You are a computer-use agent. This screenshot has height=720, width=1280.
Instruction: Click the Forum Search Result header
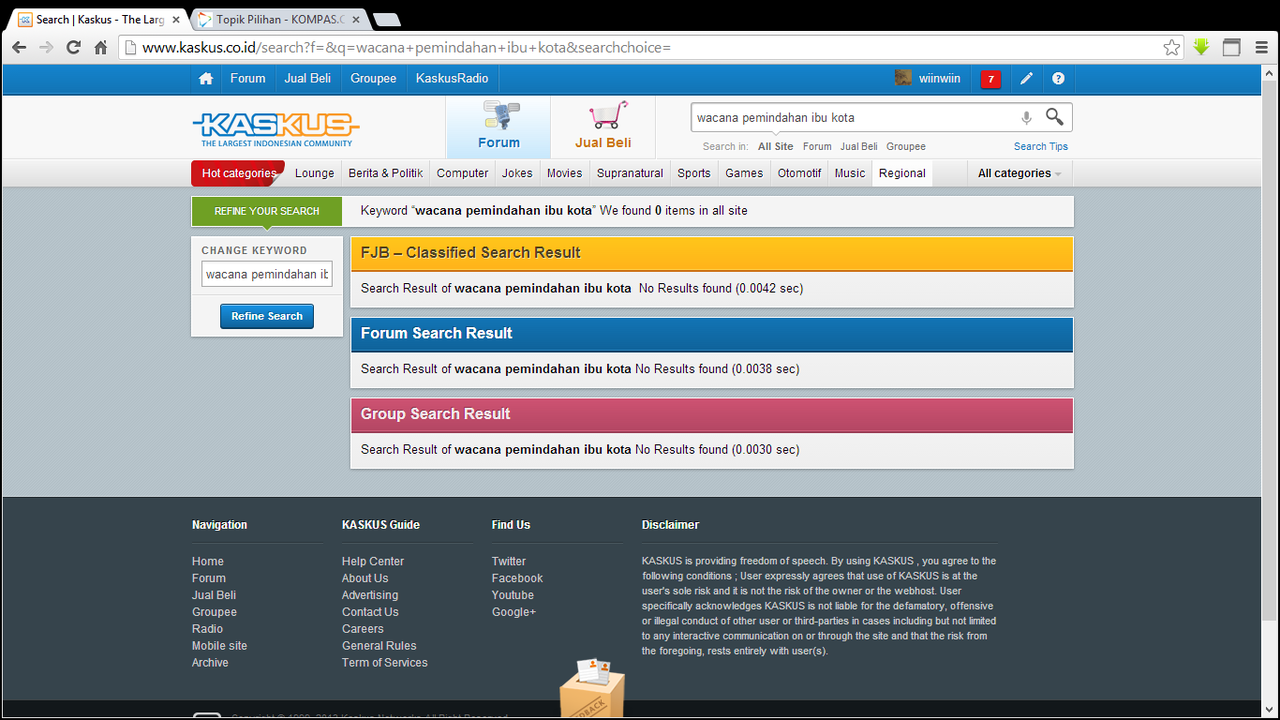[x=712, y=334]
